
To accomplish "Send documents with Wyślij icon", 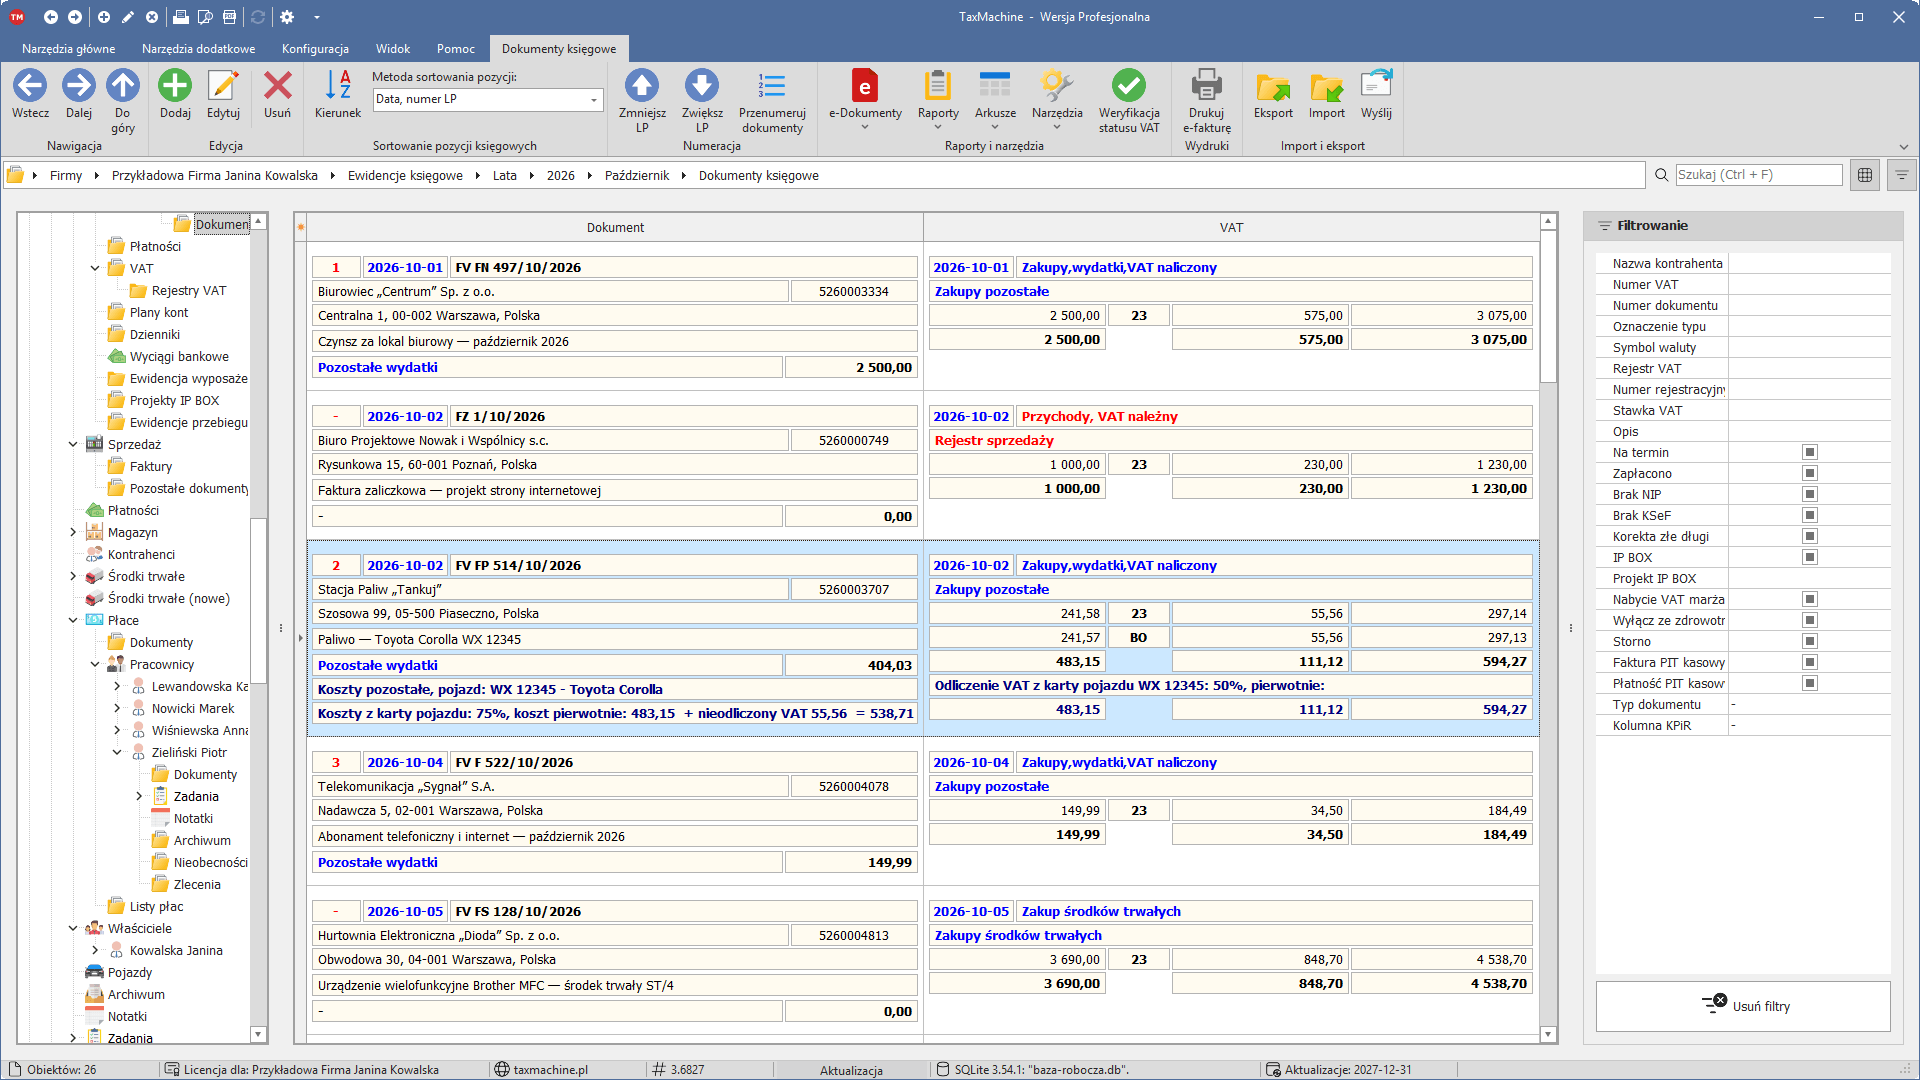I will coord(1376,86).
